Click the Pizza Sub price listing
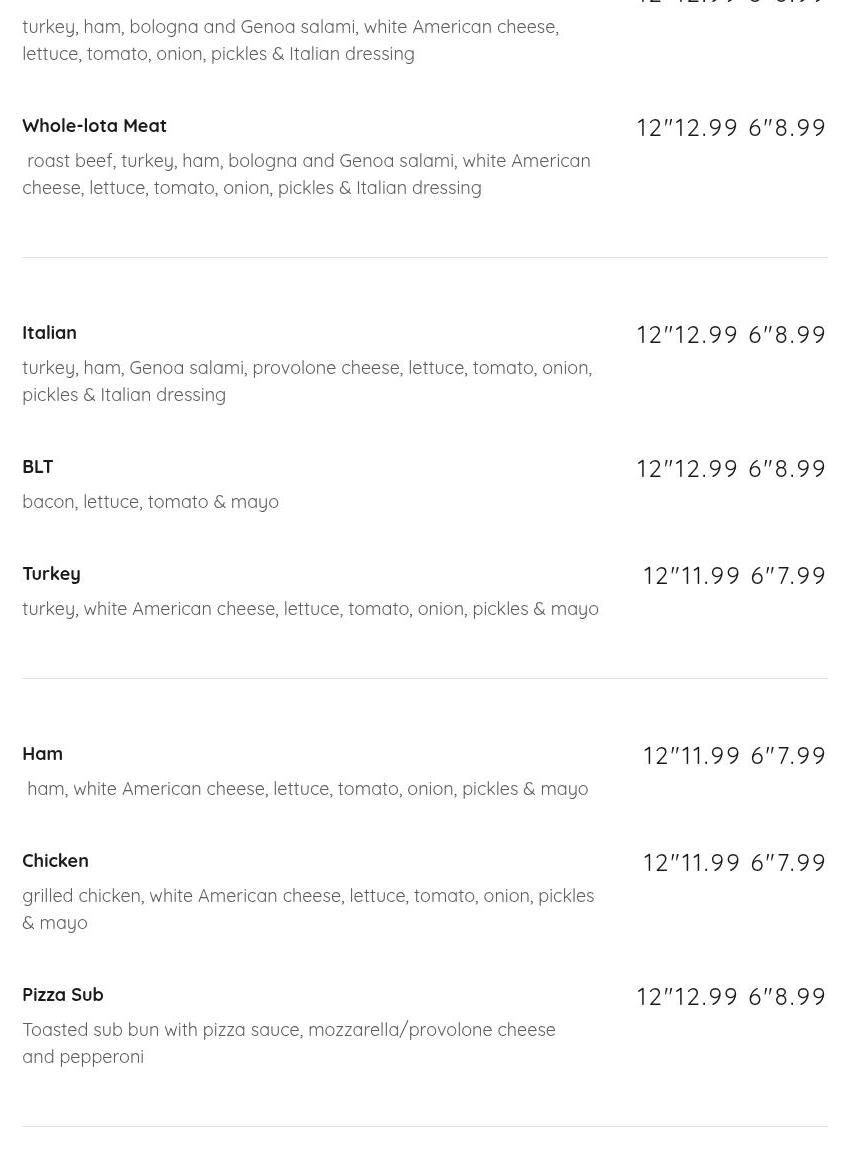 point(731,997)
